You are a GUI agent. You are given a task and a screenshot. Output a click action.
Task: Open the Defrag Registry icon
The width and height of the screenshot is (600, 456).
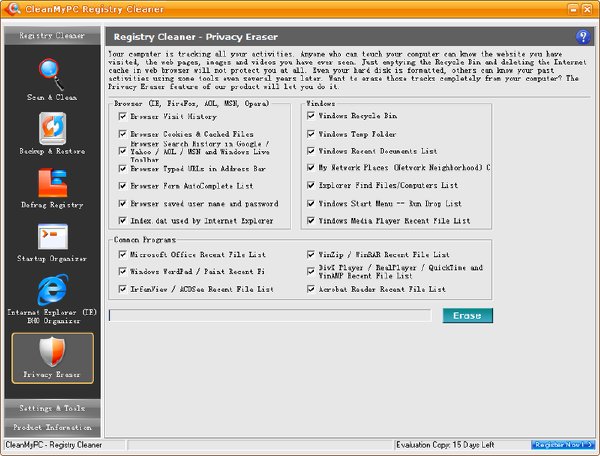(x=52, y=182)
